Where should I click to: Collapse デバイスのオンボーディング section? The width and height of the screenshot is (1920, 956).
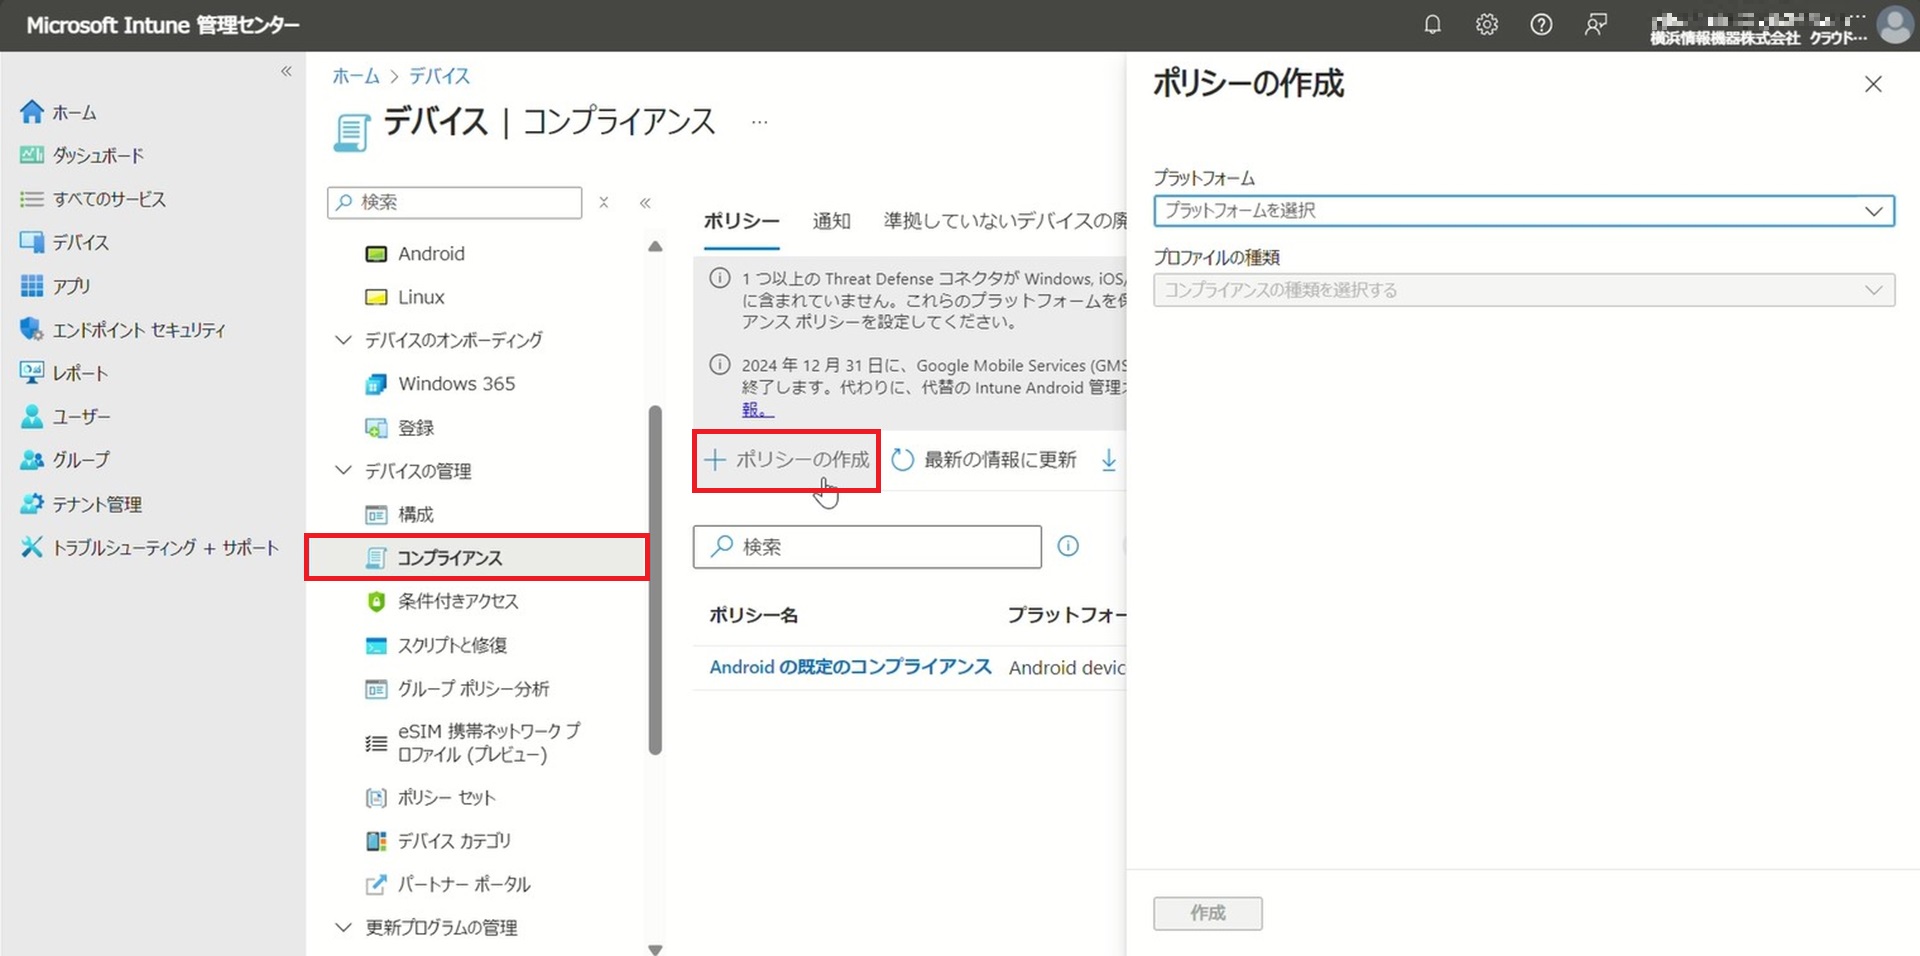pos(343,340)
